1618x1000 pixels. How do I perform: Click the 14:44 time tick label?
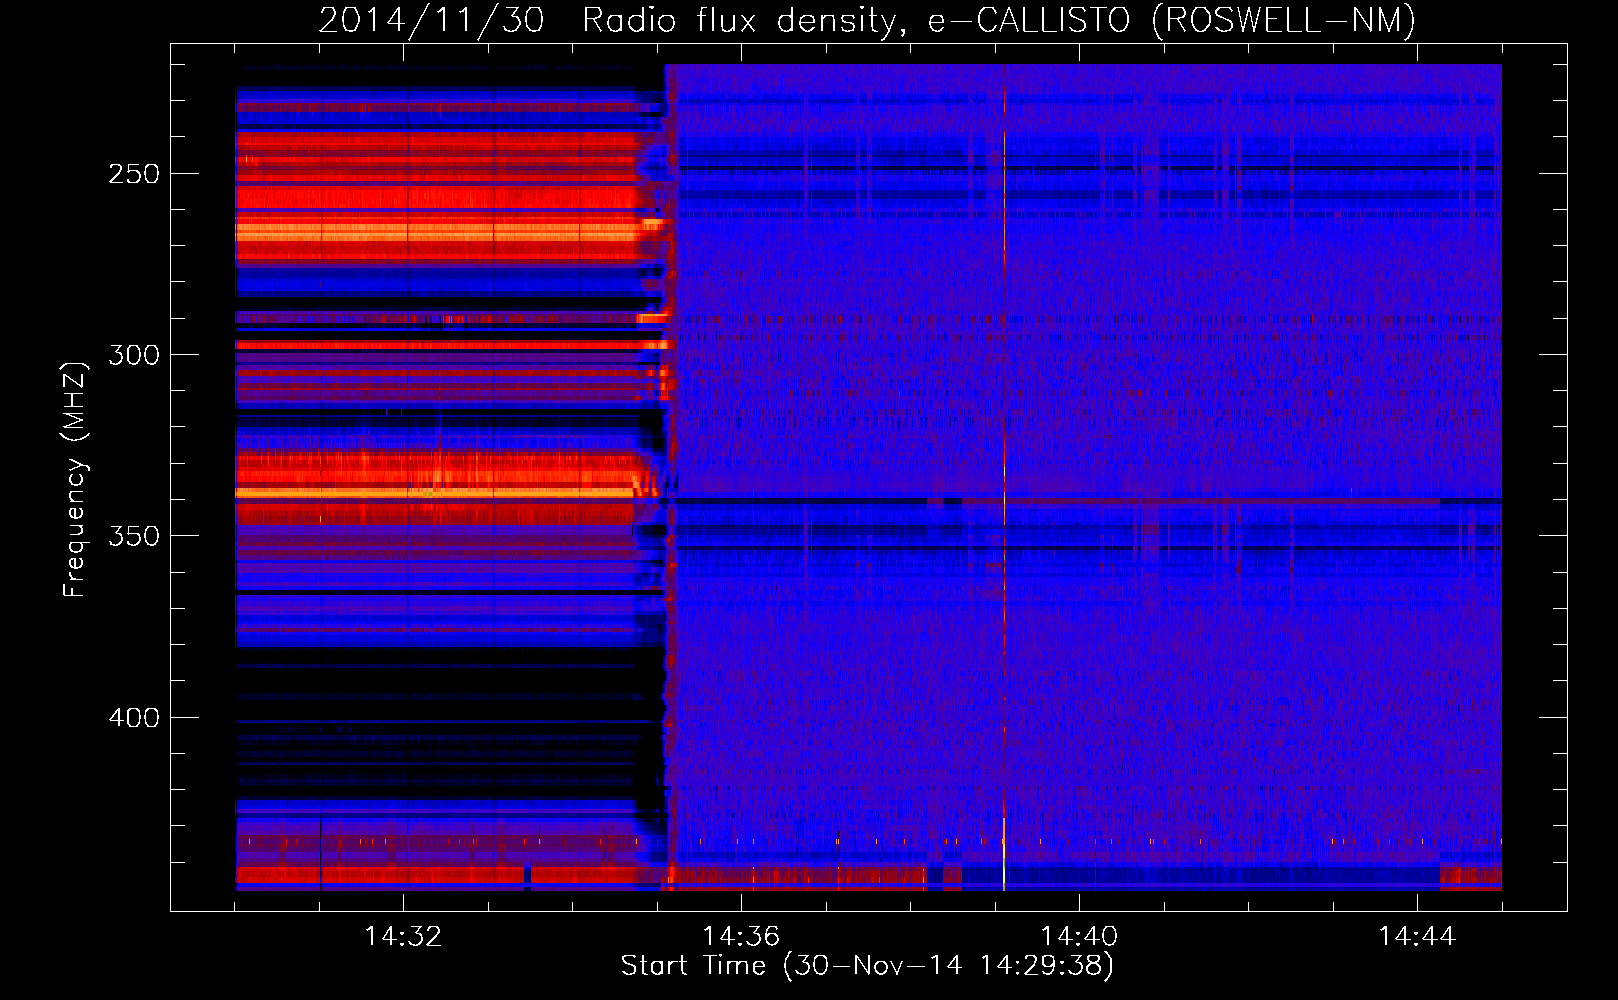click(x=1417, y=937)
